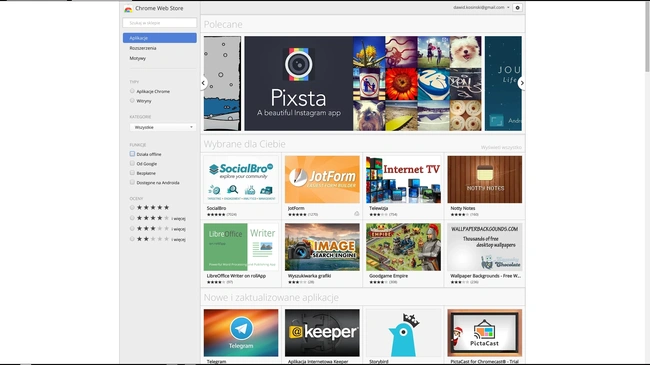Click Nowe i zaktualizowane aplikacje heading

[x=271, y=297]
